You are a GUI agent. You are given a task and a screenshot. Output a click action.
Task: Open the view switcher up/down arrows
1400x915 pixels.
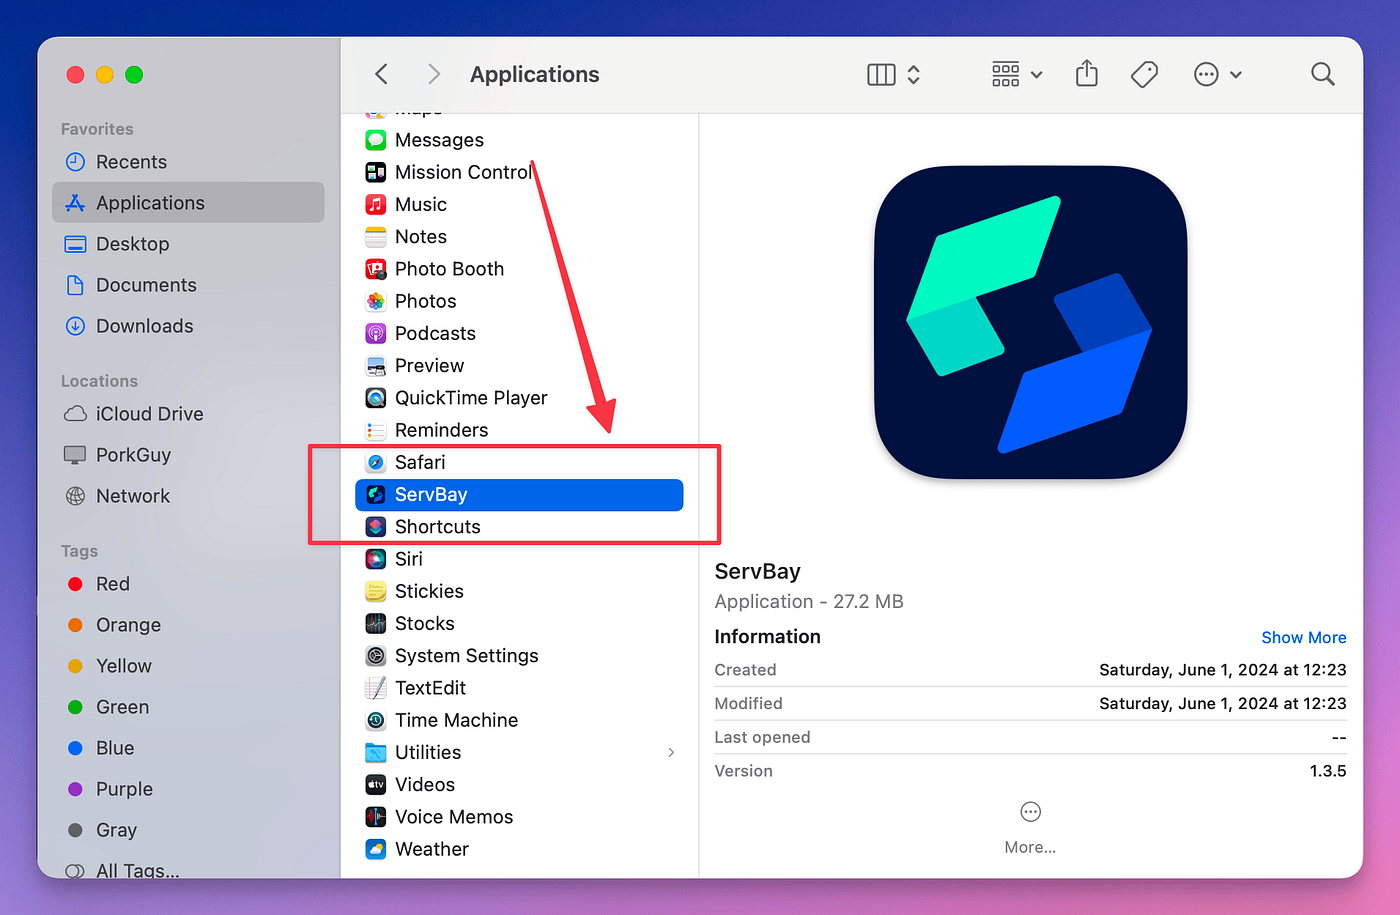point(913,75)
